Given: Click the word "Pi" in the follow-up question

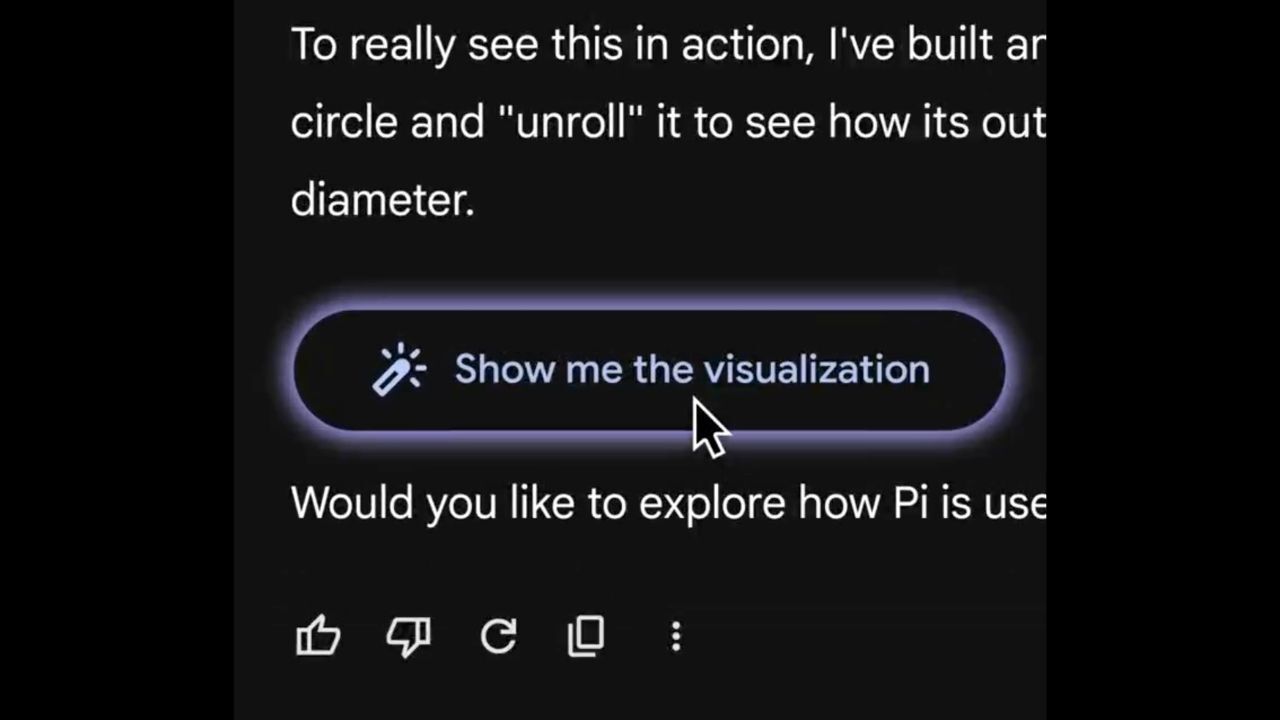Looking at the screenshot, I should click(x=911, y=502).
